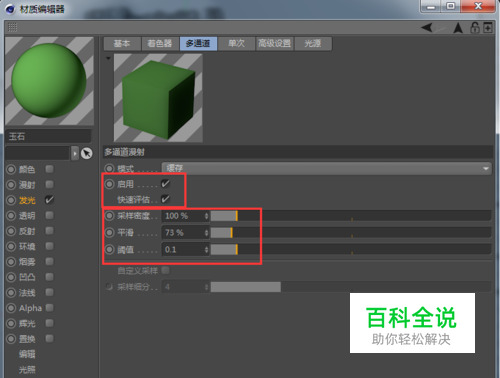
Task: Click the green cube preview thumbnail
Action: coord(158,98)
